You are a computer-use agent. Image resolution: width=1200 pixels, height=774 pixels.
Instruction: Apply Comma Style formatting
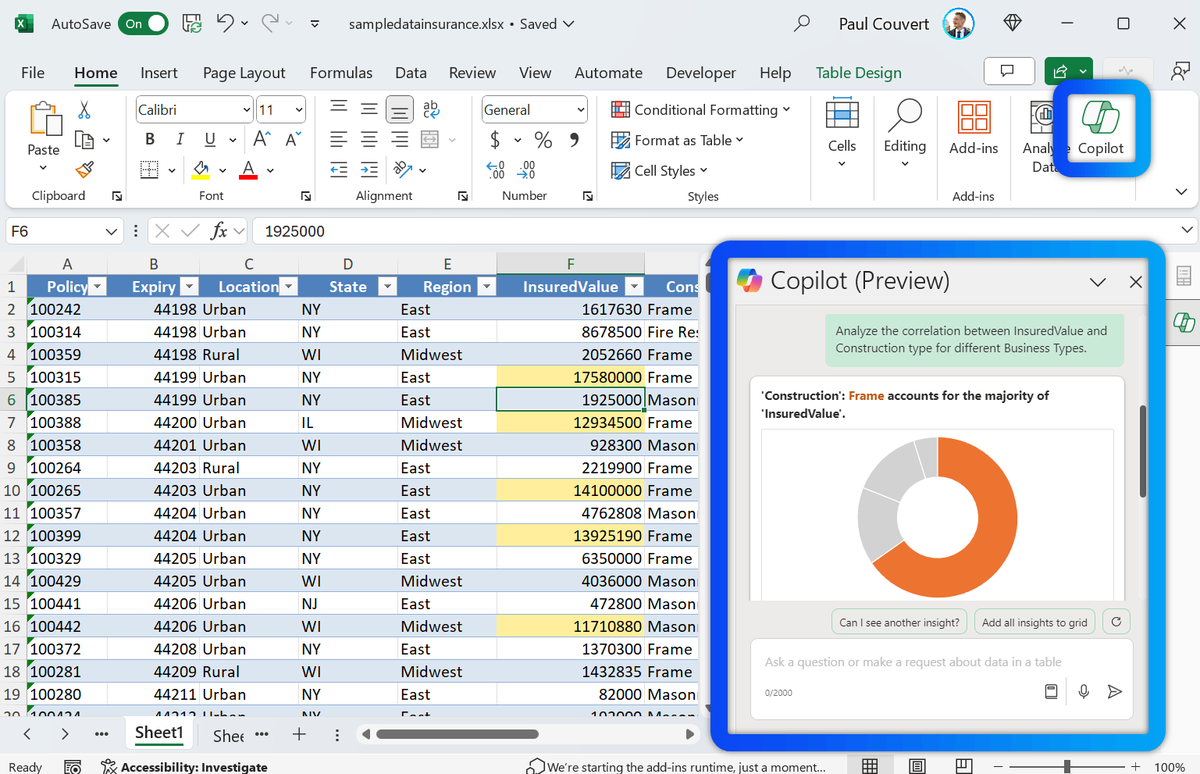(574, 140)
